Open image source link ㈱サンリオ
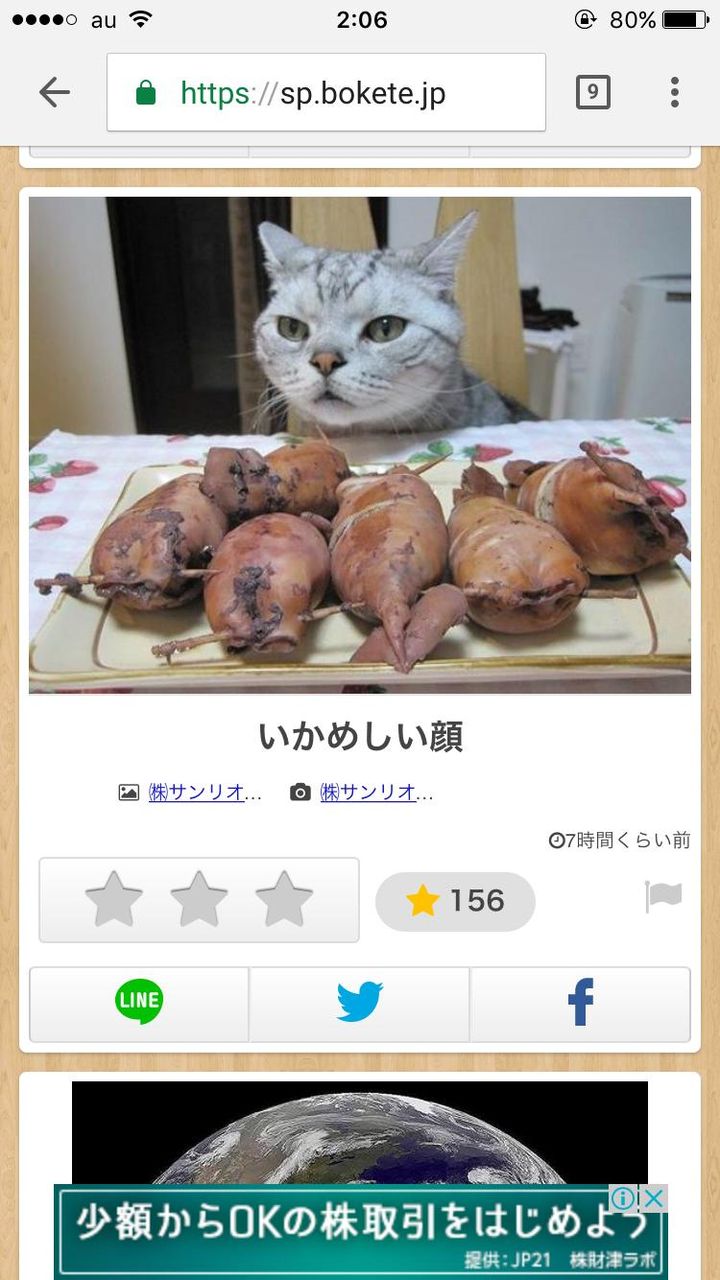 pyautogui.click(x=205, y=792)
